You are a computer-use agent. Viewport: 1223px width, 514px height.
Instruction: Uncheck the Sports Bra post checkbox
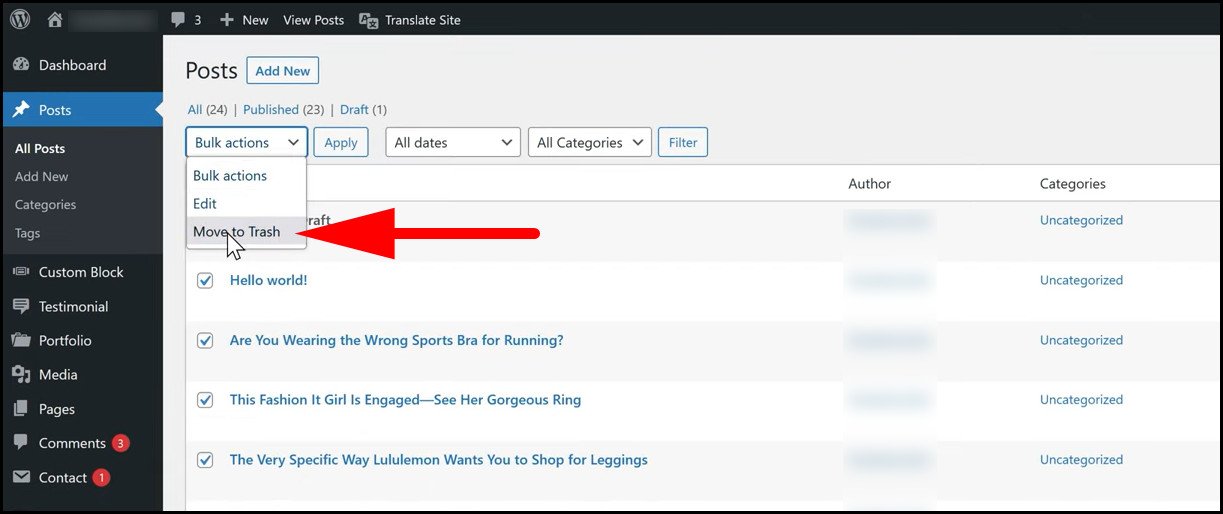(205, 341)
